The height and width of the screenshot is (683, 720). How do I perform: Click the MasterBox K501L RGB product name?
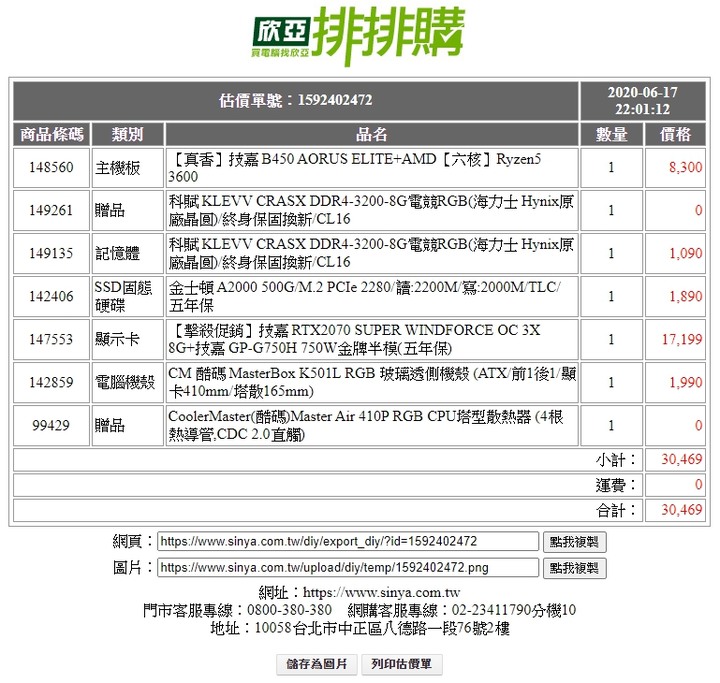(x=372, y=383)
